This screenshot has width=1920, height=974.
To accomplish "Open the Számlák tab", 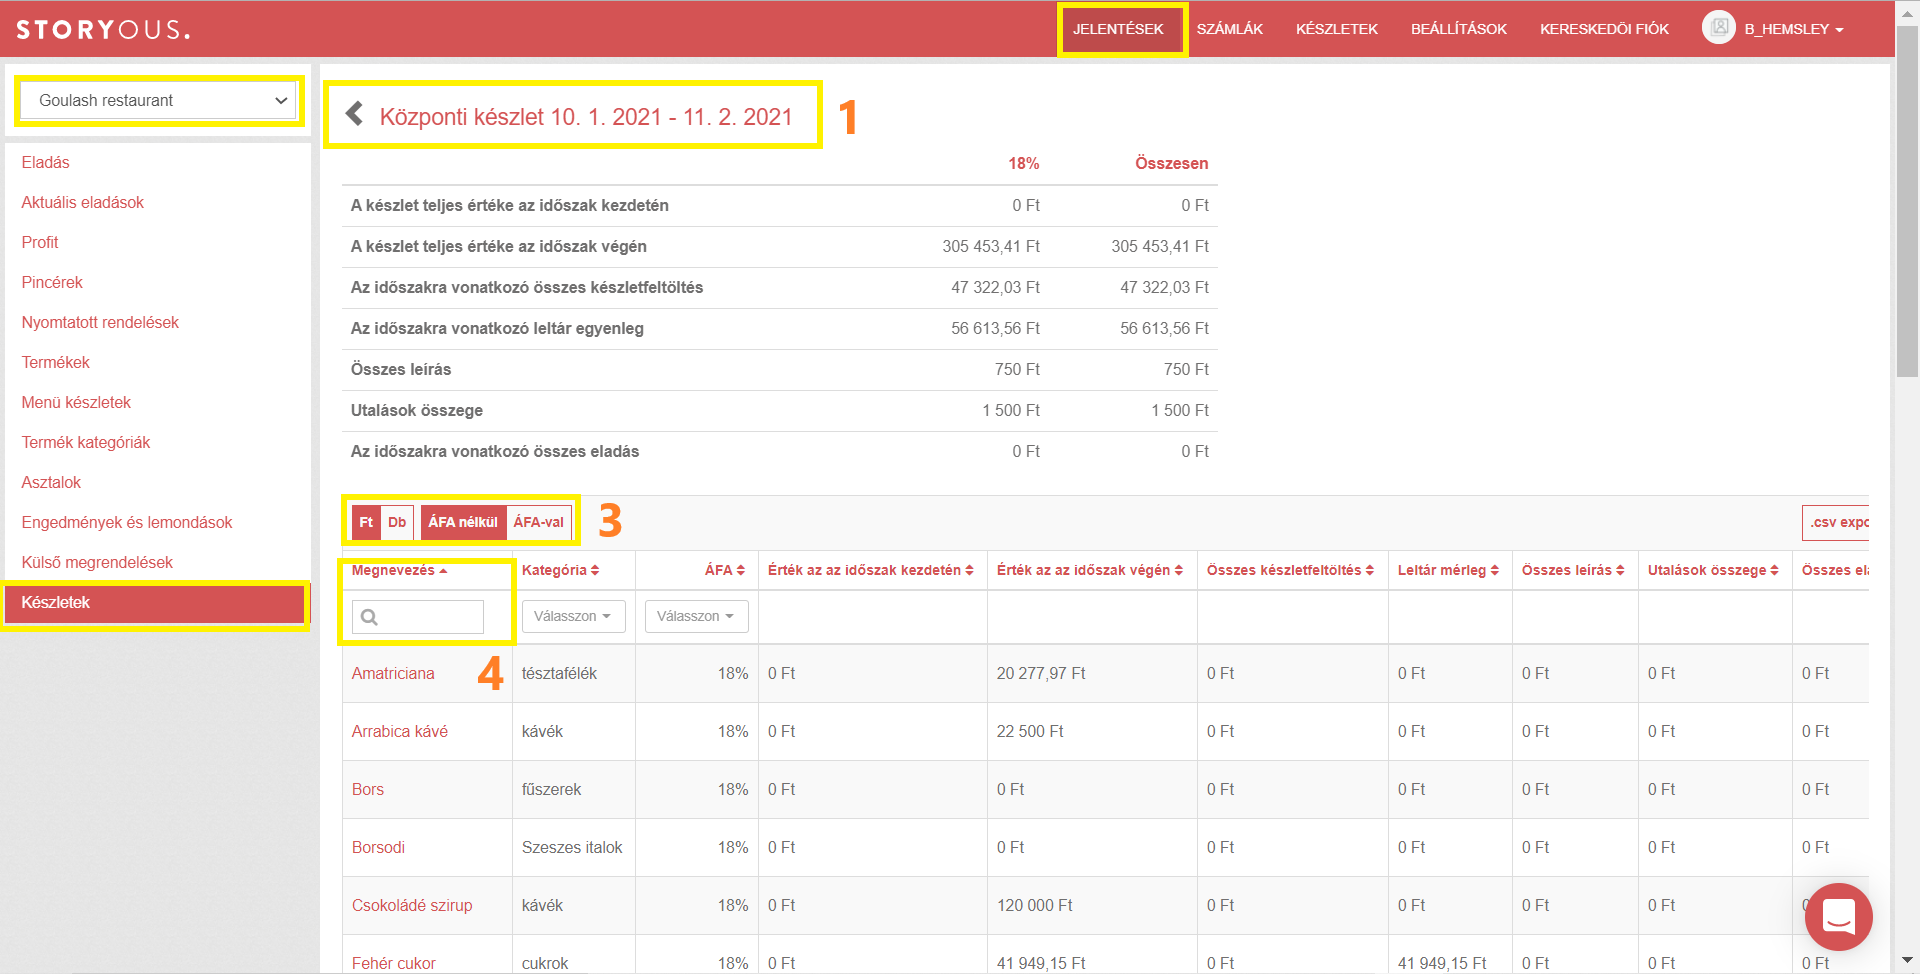I will pyautogui.click(x=1230, y=29).
